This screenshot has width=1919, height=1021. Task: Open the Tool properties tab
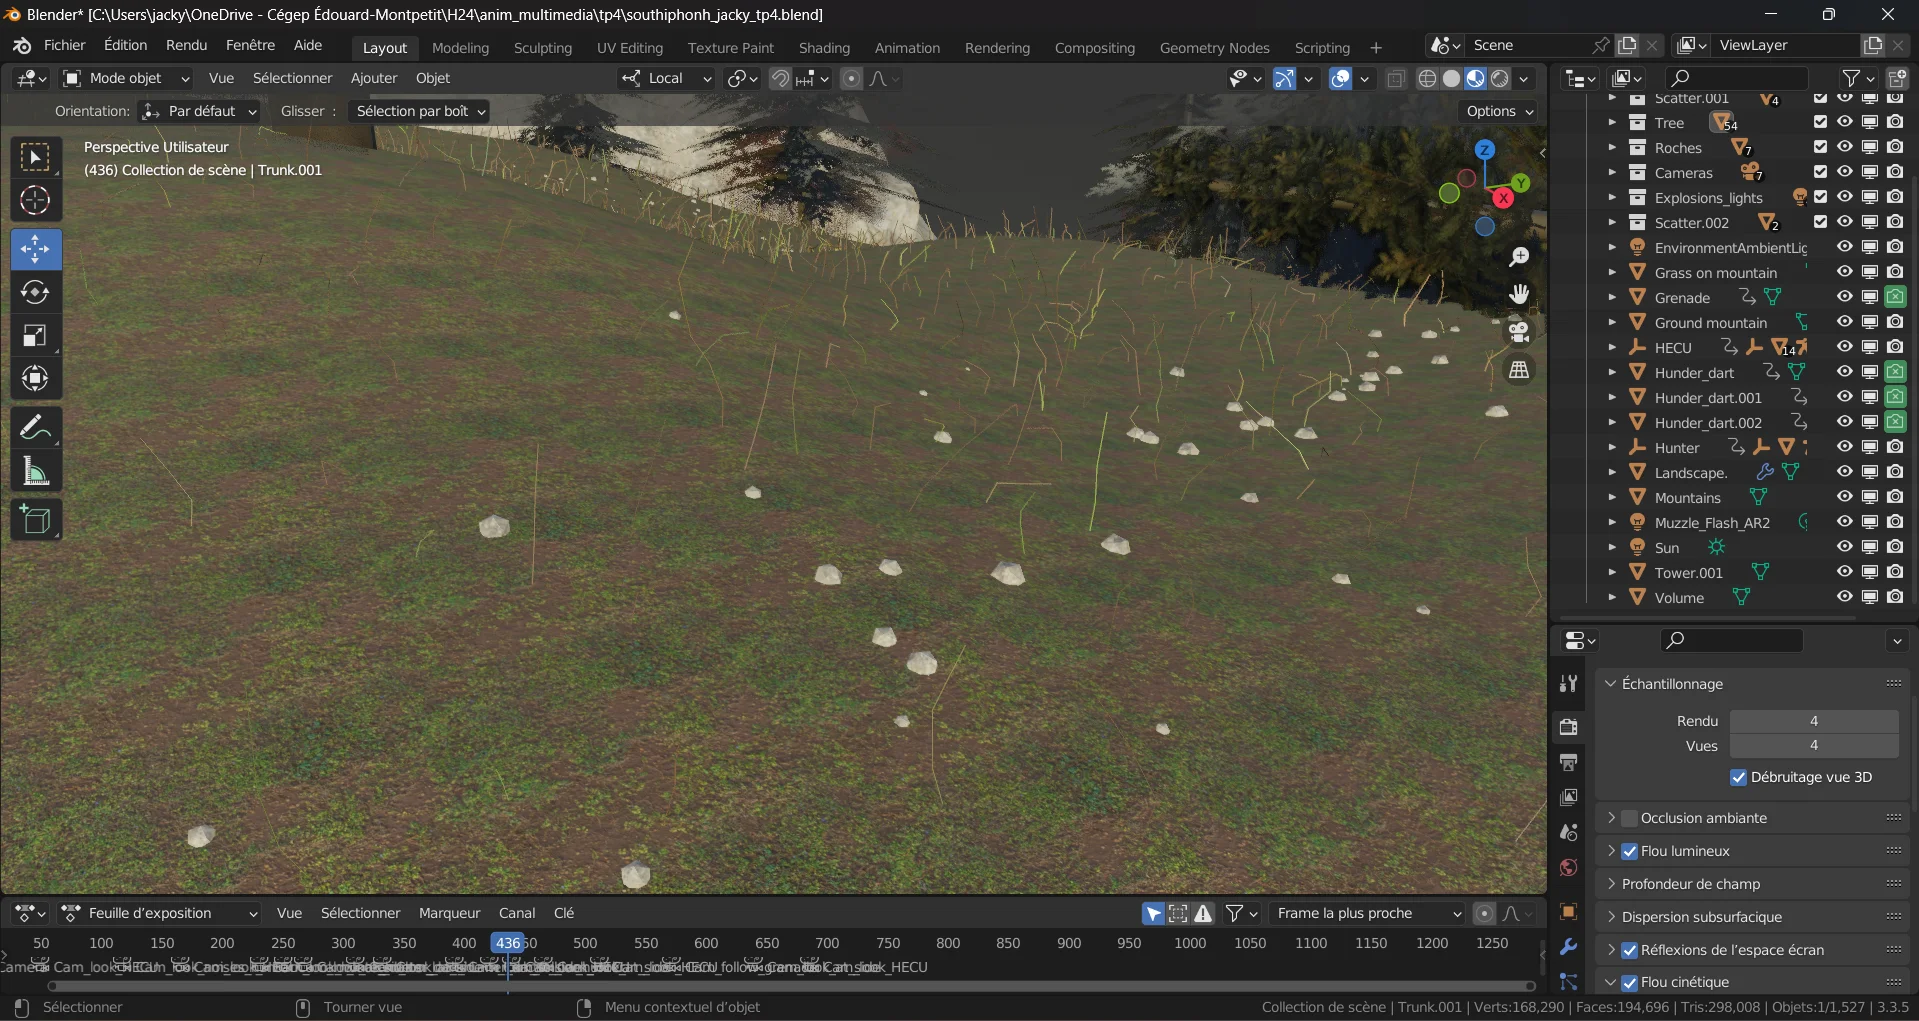[x=1569, y=683]
